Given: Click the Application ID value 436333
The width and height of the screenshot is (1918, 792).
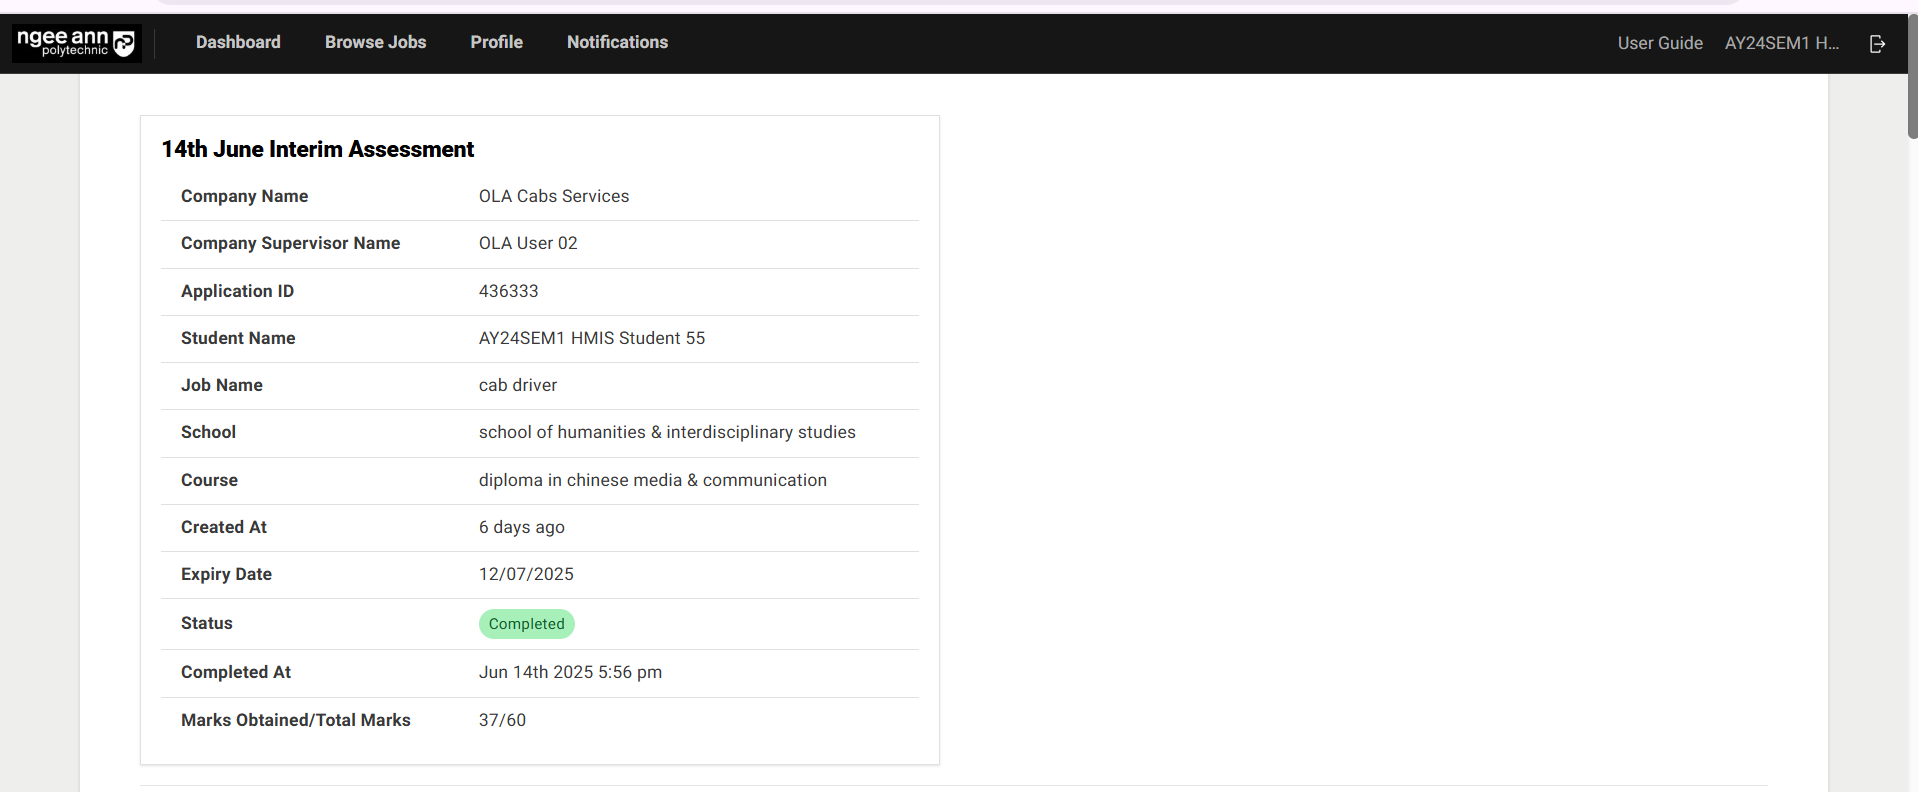Looking at the screenshot, I should pyautogui.click(x=508, y=291).
